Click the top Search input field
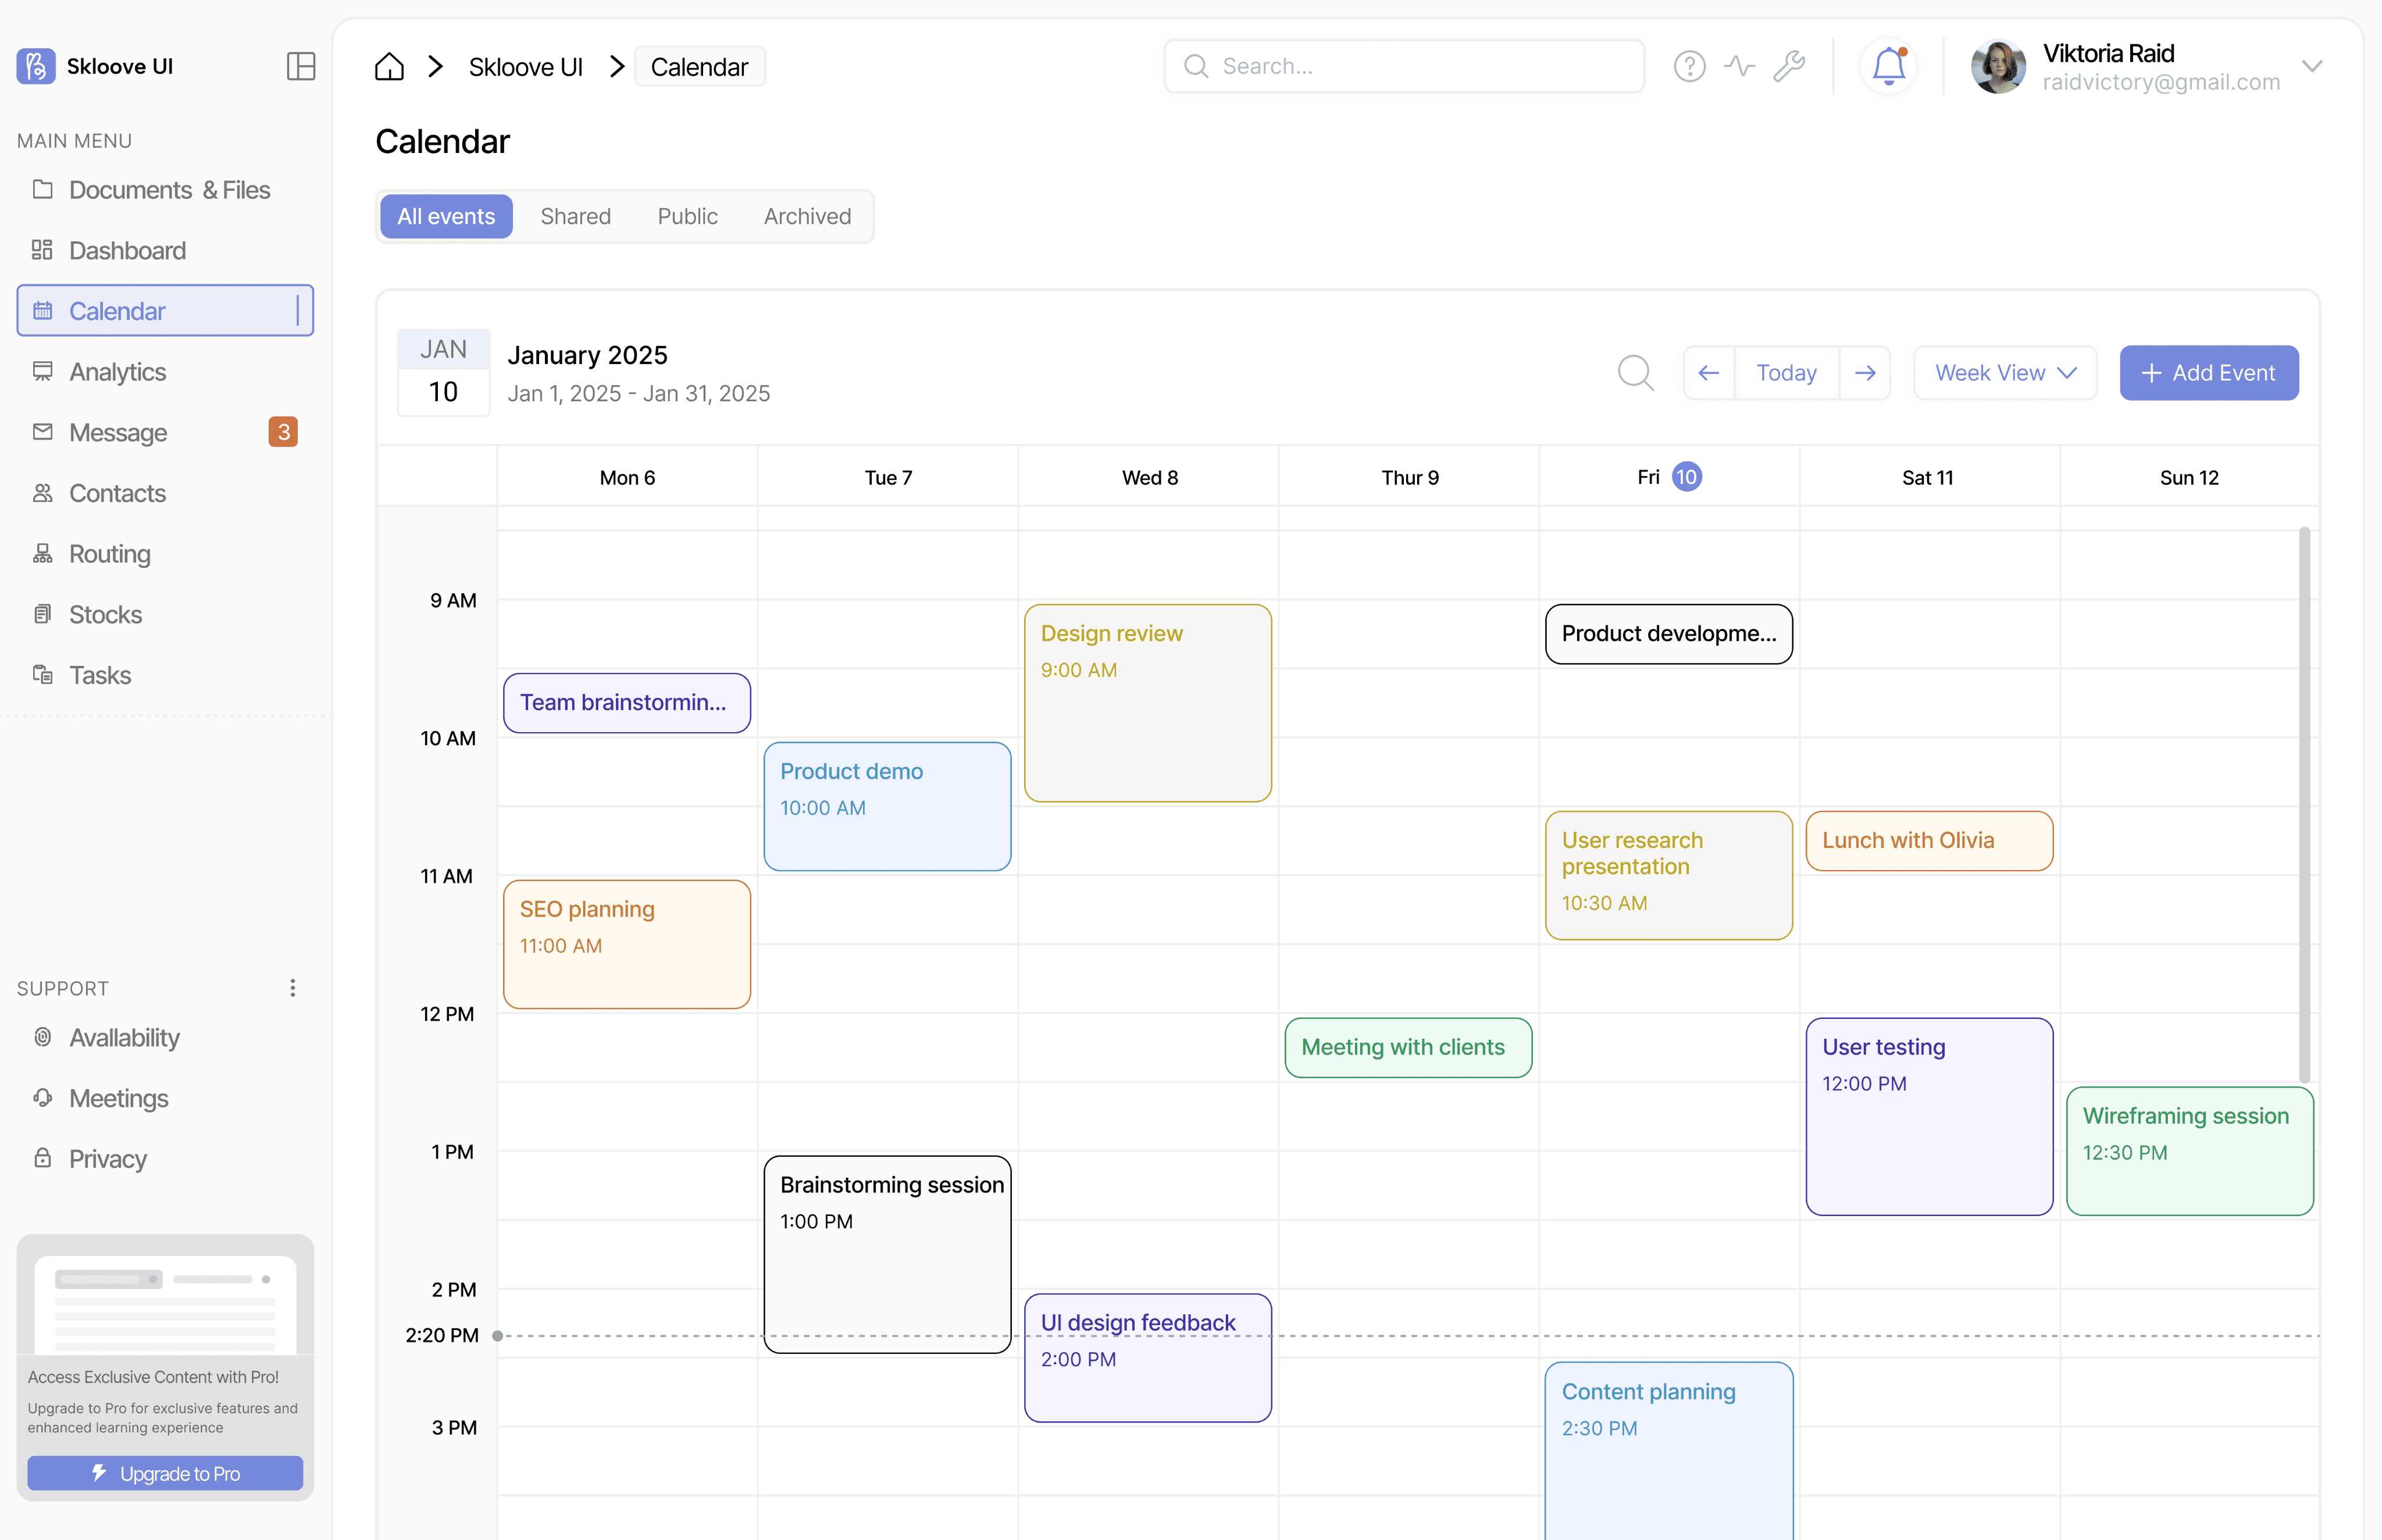Image resolution: width=2382 pixels, height=1540 pixels. tap(1404, 67)
